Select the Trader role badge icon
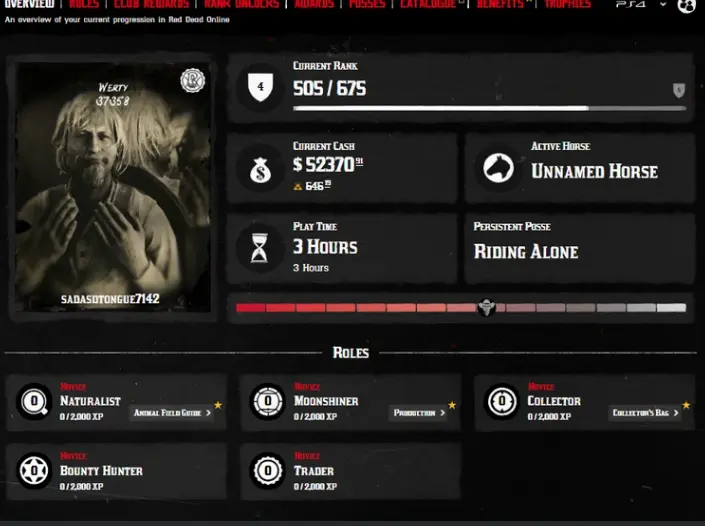Image resolution: width=705 pixels, height=526 pixels. pos(268,471)
